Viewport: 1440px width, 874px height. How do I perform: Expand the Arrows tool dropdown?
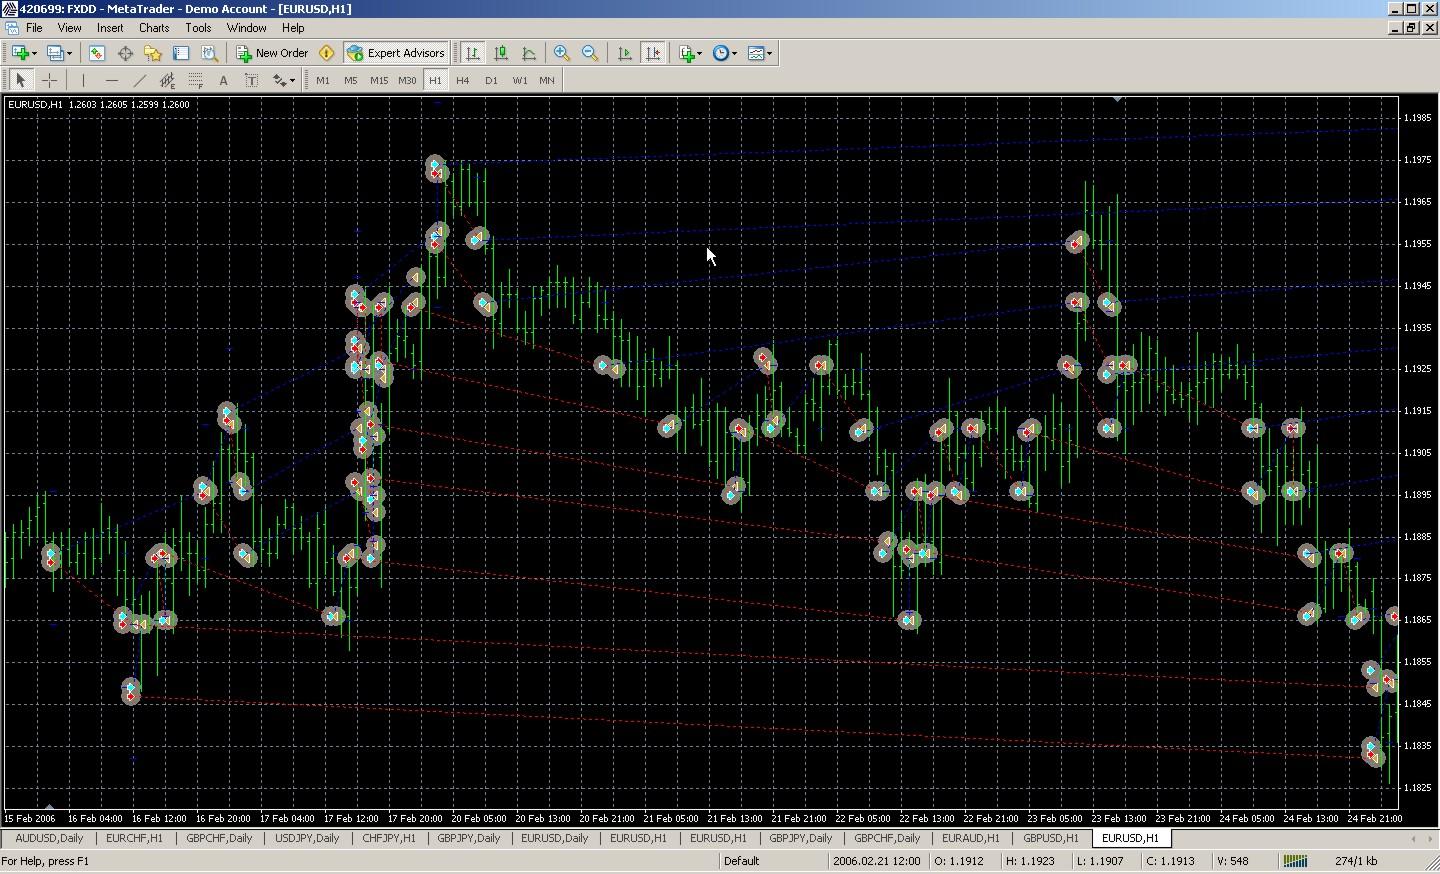(292, 80)
